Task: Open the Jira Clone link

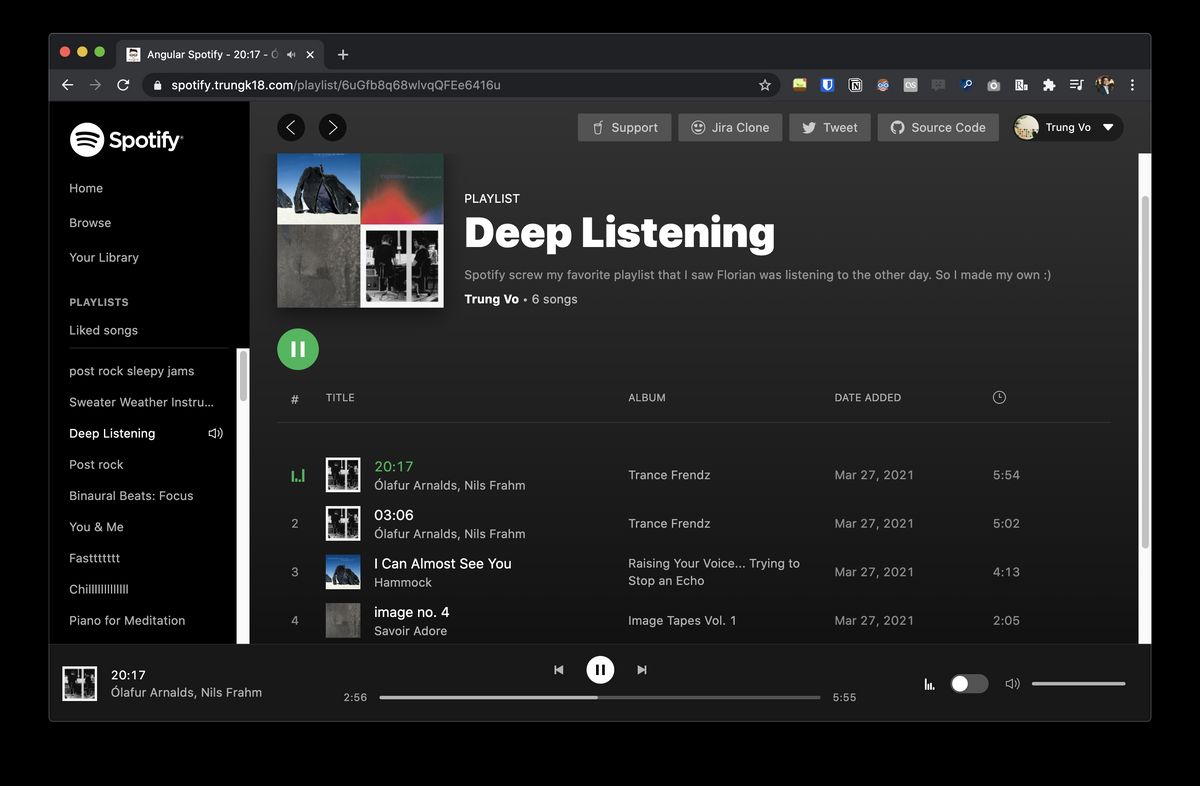Action: coord(730,127)
